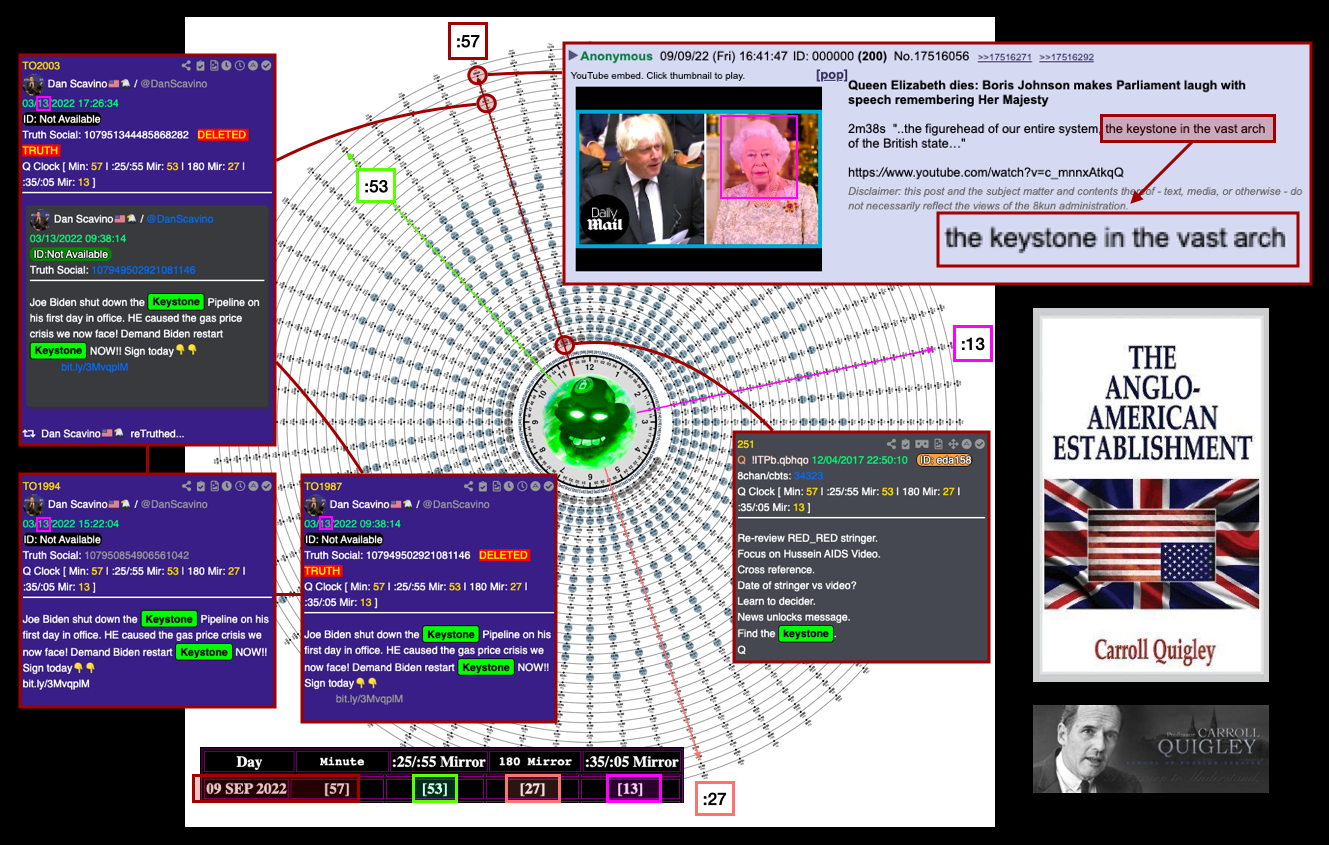Click DELETED TRUTH label on post TO1987
The width and height of the screenshot is (1329, 845).
pos(503,555)
